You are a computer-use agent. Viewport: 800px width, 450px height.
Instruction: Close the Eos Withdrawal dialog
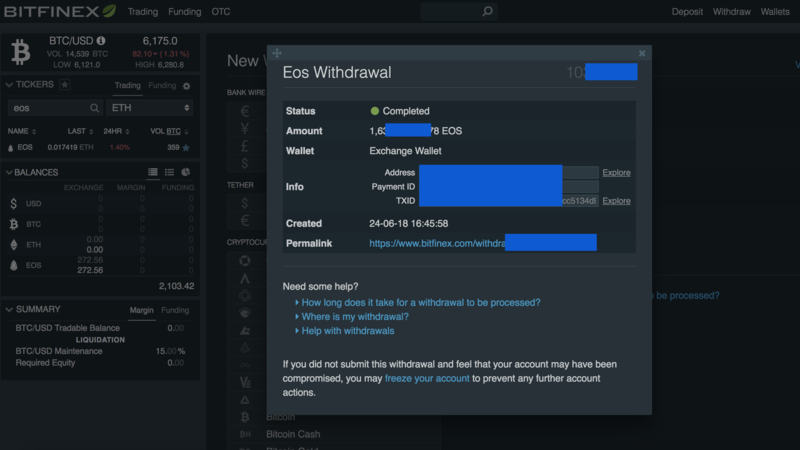point(642,53)
